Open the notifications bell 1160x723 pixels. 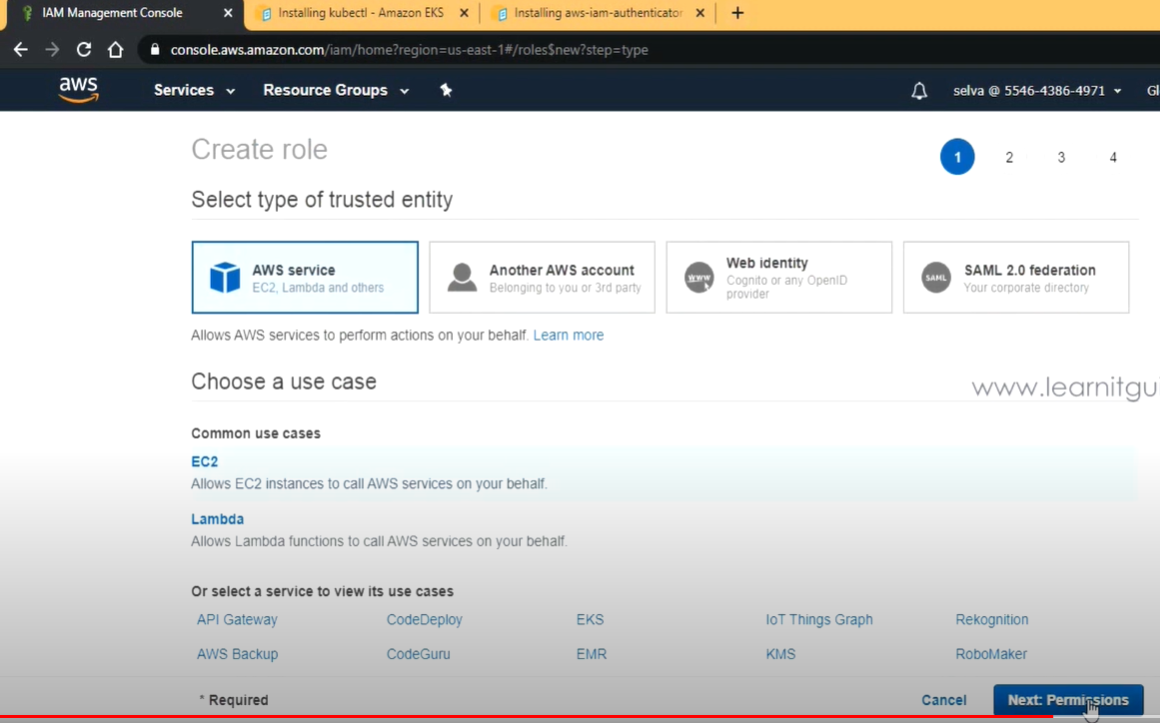point(919,90)
